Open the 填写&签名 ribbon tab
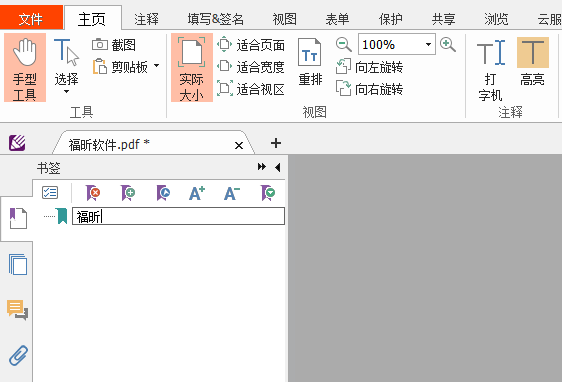The width and height of the screenshot is (562, 382). tap(215, 19)
